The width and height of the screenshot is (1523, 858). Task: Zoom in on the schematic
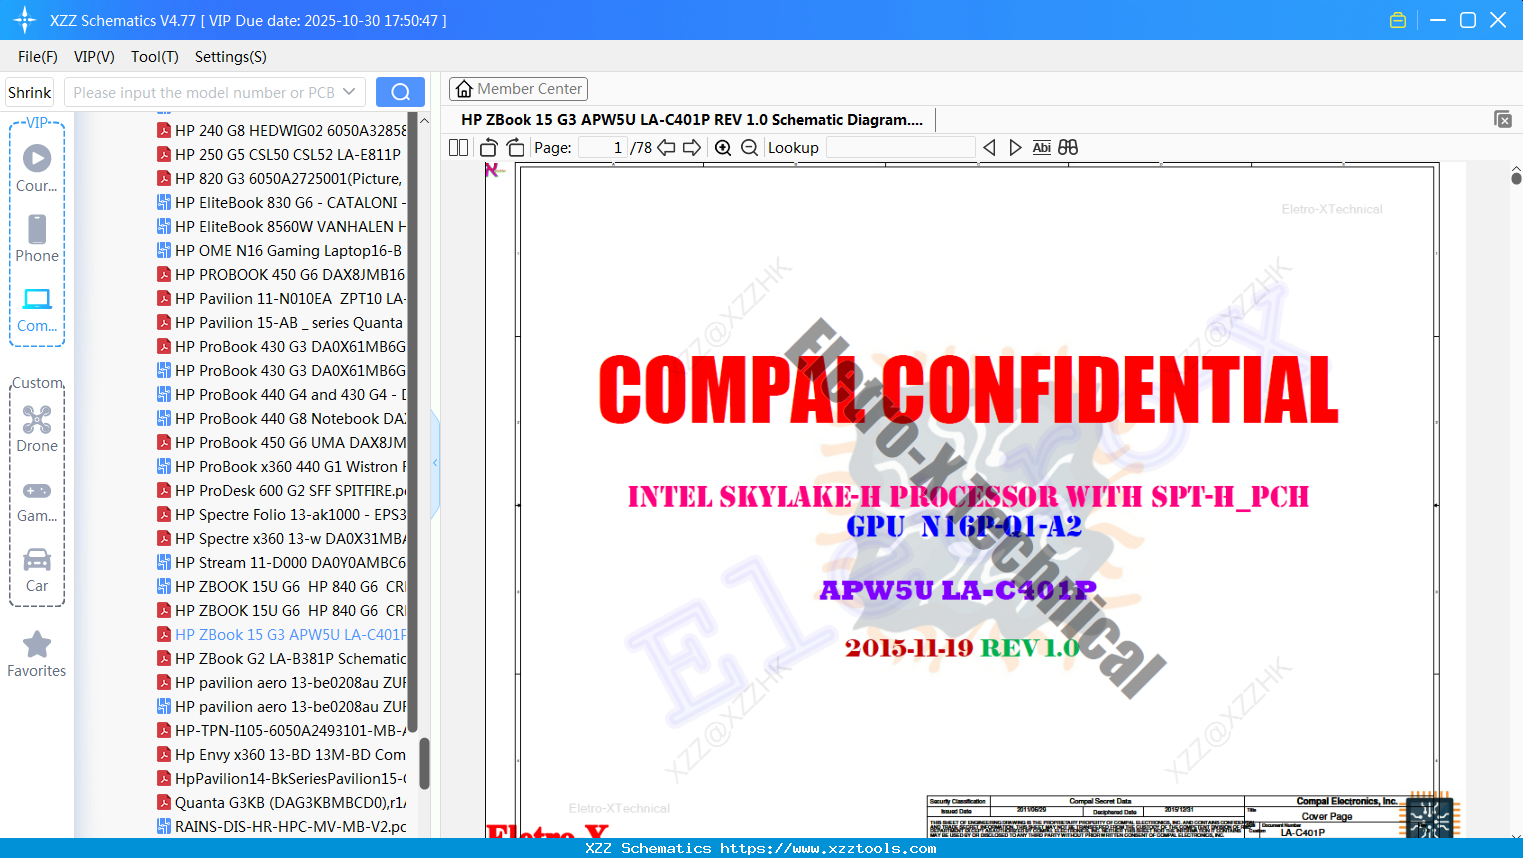[x=723, y=147]
